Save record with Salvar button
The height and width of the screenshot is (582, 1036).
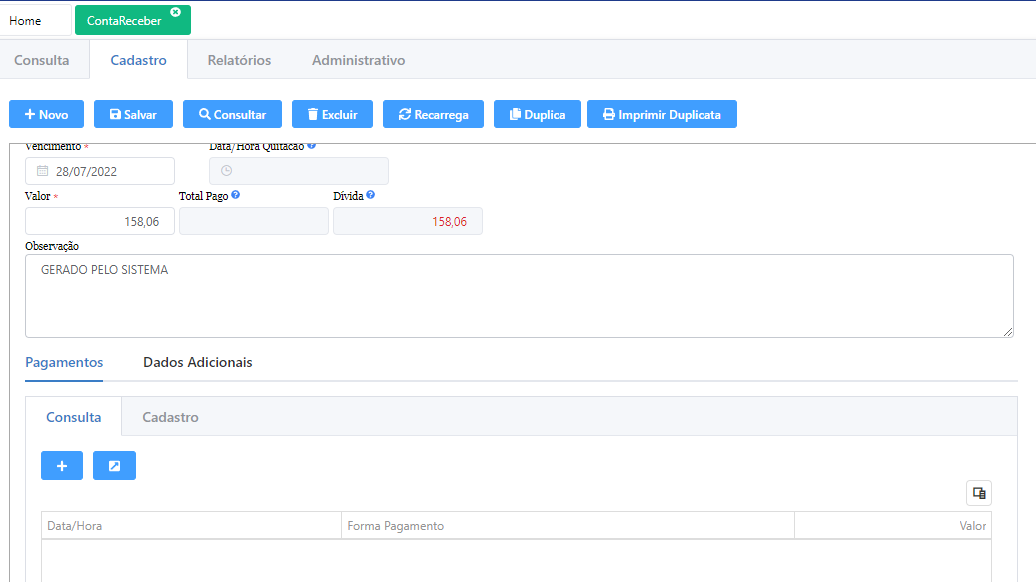(133, 114)
